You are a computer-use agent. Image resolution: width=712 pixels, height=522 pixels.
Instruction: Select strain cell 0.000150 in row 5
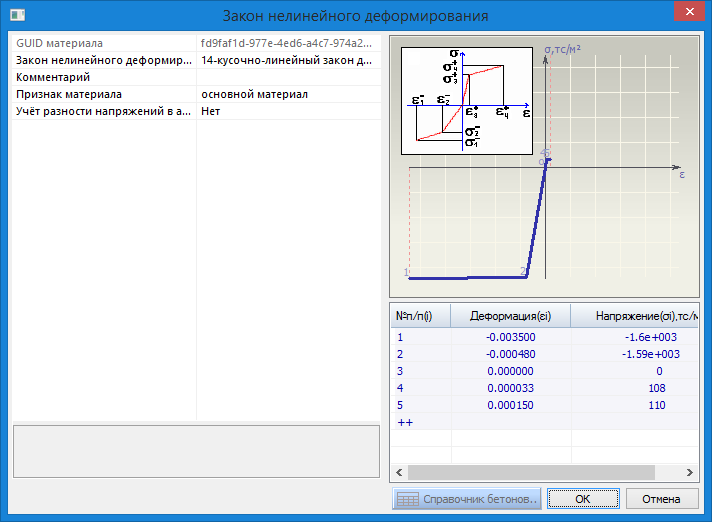tap(510, 405)
